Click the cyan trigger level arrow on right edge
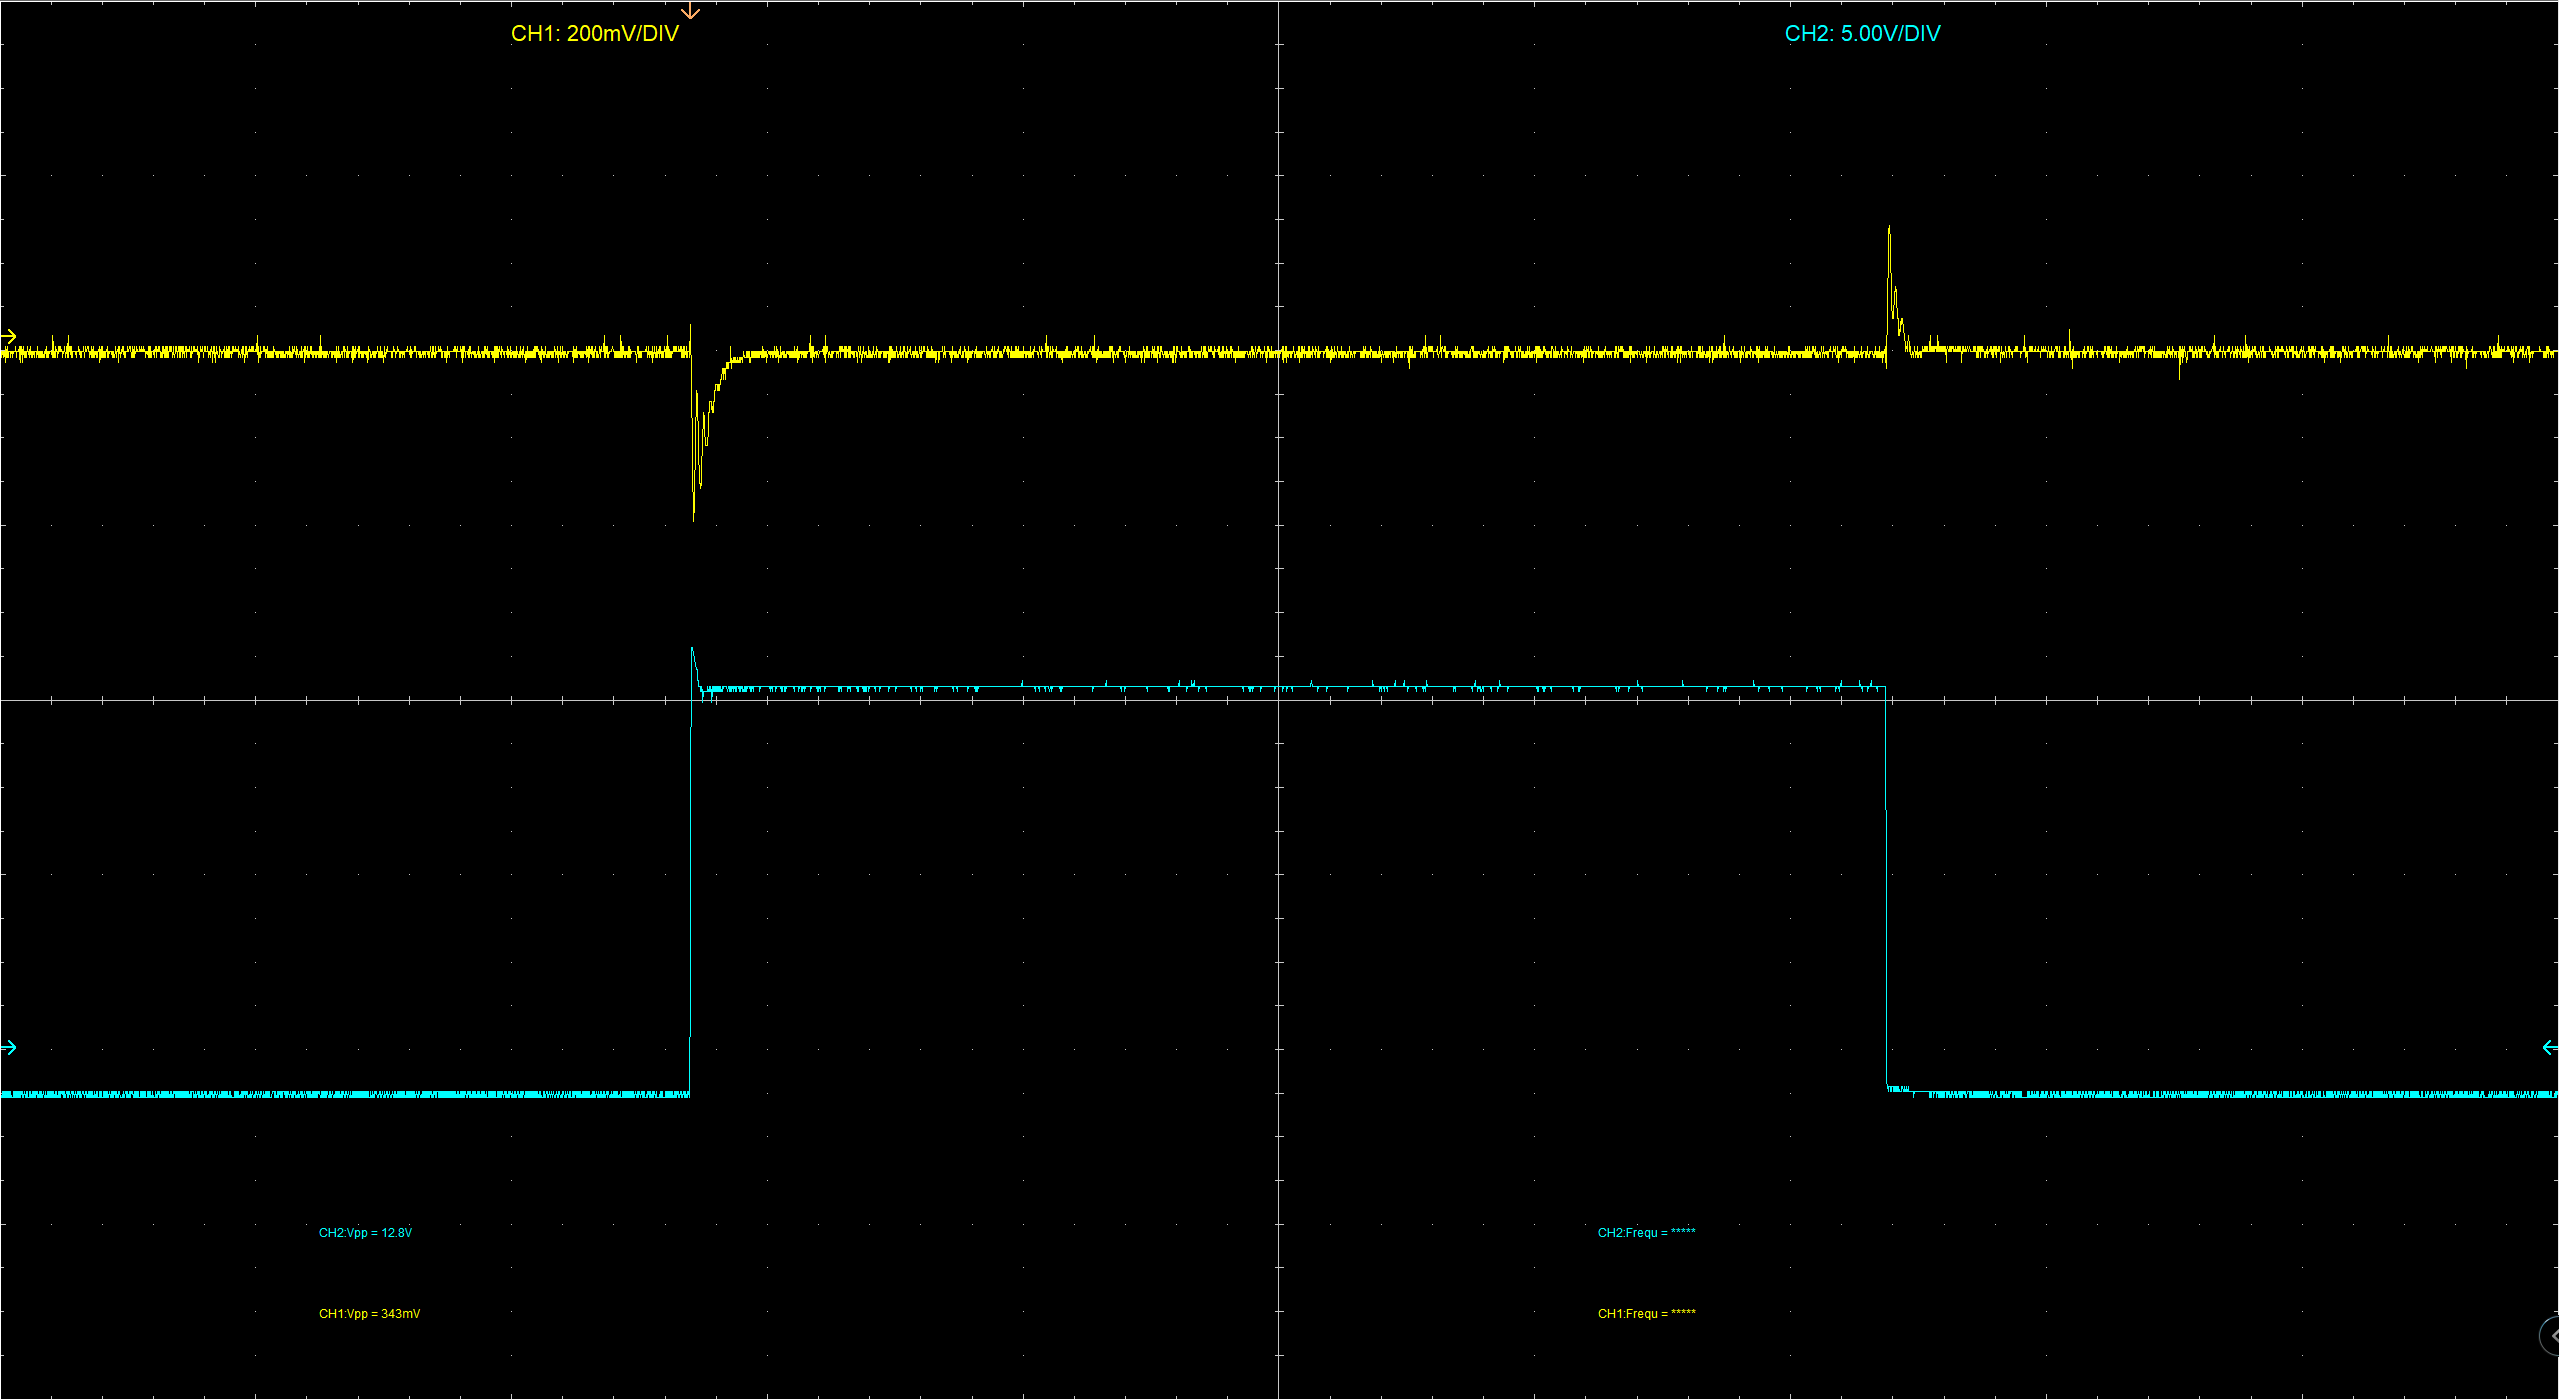This screenshot has height=1399, width=2559. [x=2549, y=1047]
